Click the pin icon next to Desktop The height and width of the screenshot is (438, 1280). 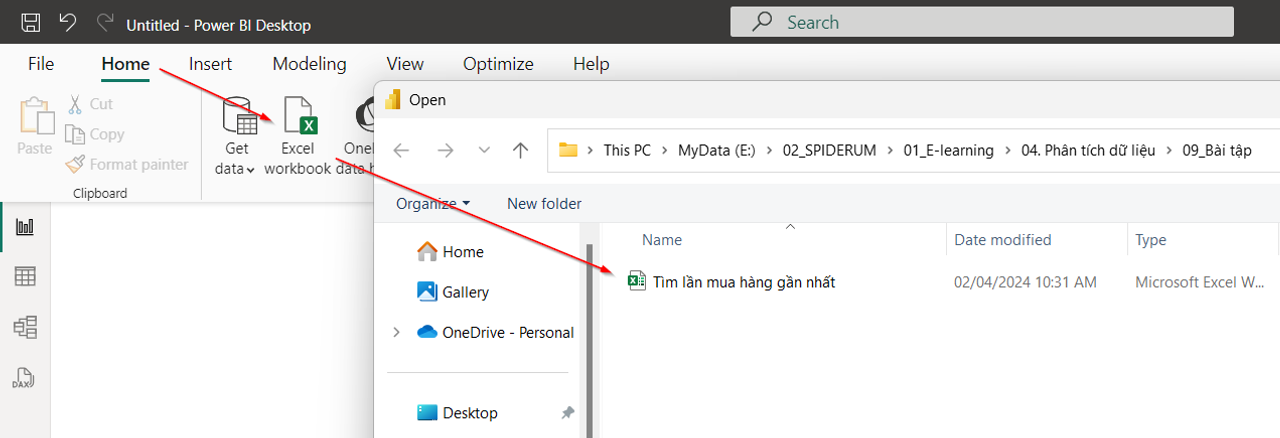coord(568,413)
